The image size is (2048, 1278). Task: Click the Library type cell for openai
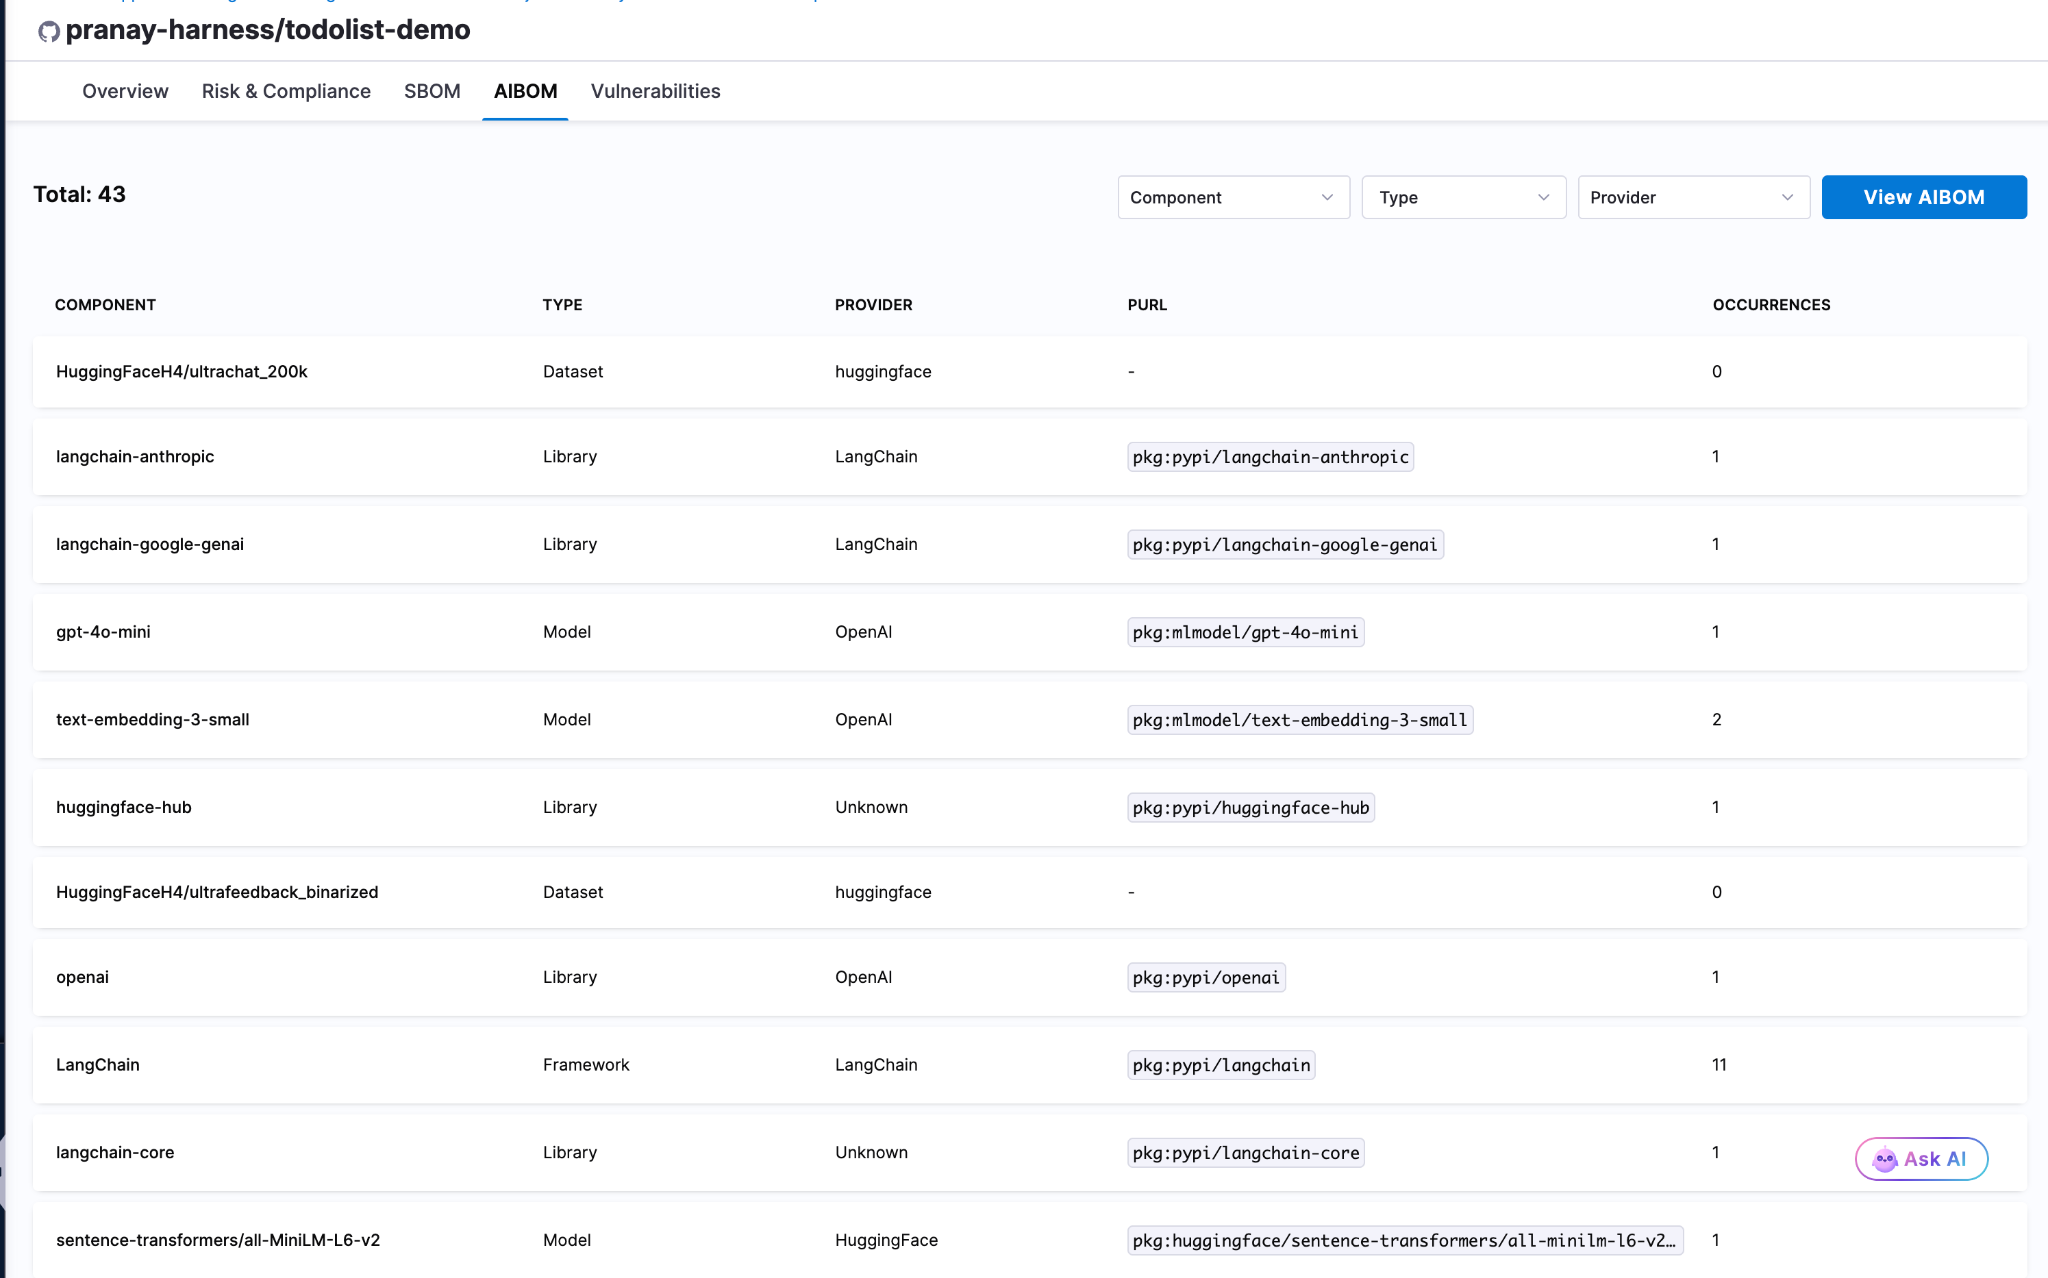click(x=570, y=977)
